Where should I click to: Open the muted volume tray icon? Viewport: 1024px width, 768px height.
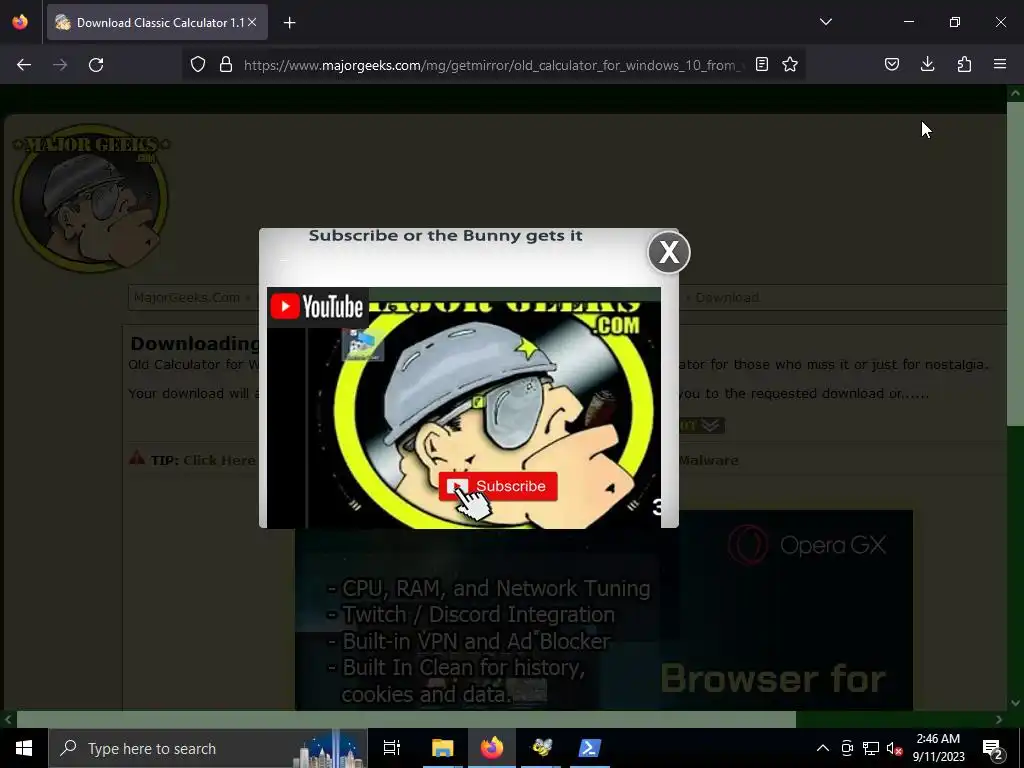[894, 748]
